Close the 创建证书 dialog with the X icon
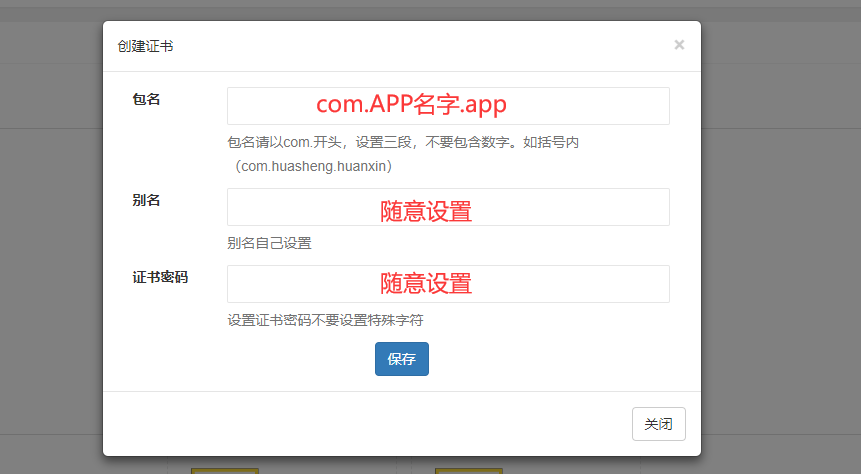861x474 pixels. click(x=679, y=45)
